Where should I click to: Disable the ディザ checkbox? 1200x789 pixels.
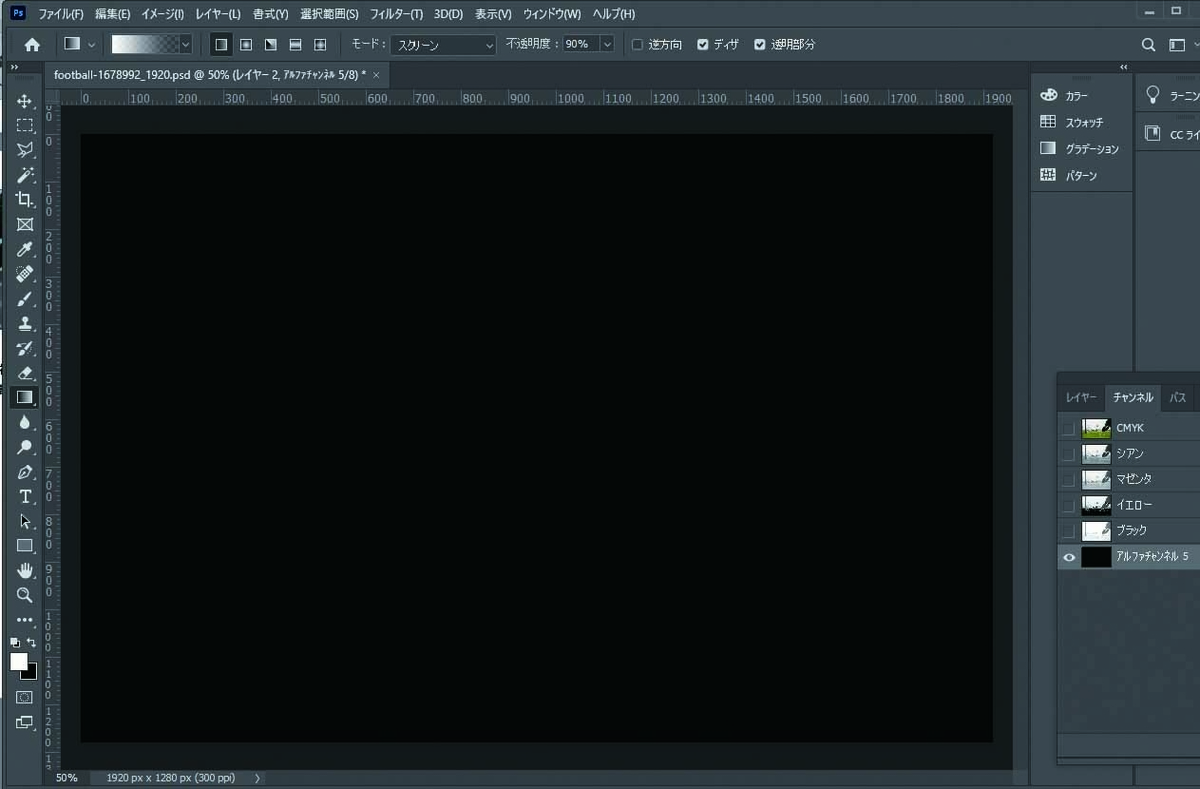coord(703,44)
